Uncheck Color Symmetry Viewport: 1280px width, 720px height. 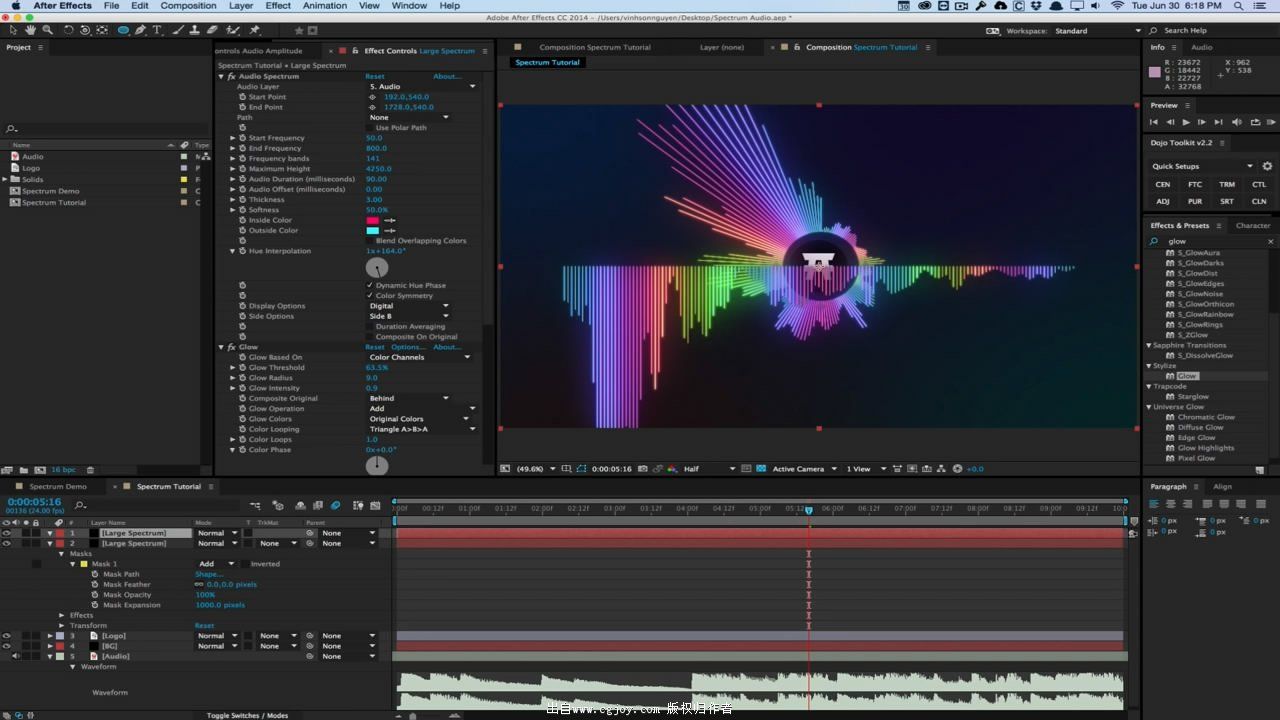370,296
